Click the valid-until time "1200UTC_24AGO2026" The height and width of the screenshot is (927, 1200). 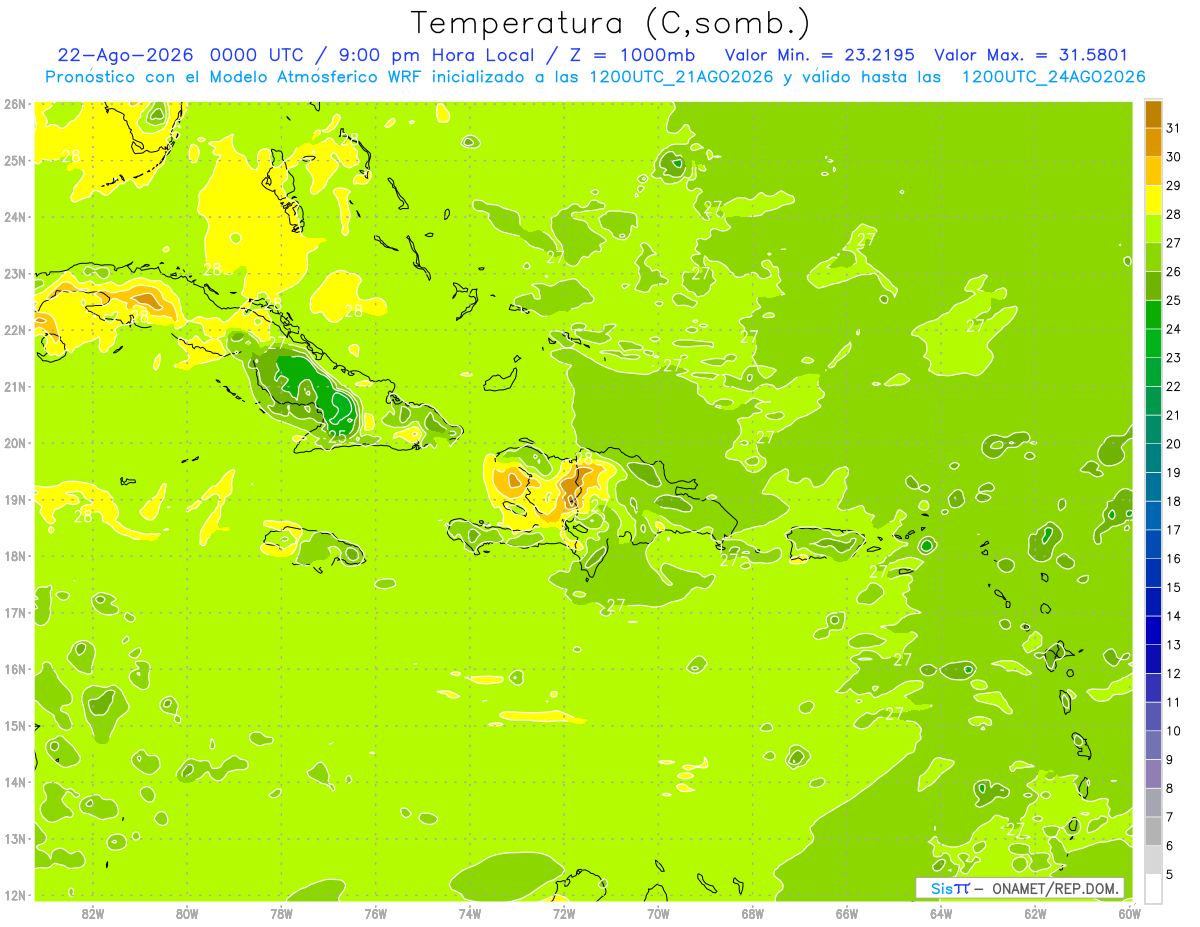(x=1053, y=77)
